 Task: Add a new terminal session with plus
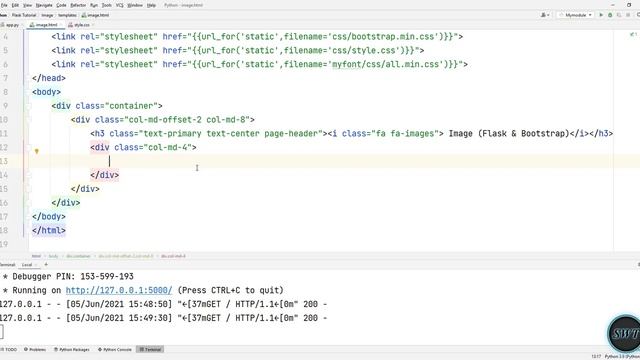click(x=46, y=265)
